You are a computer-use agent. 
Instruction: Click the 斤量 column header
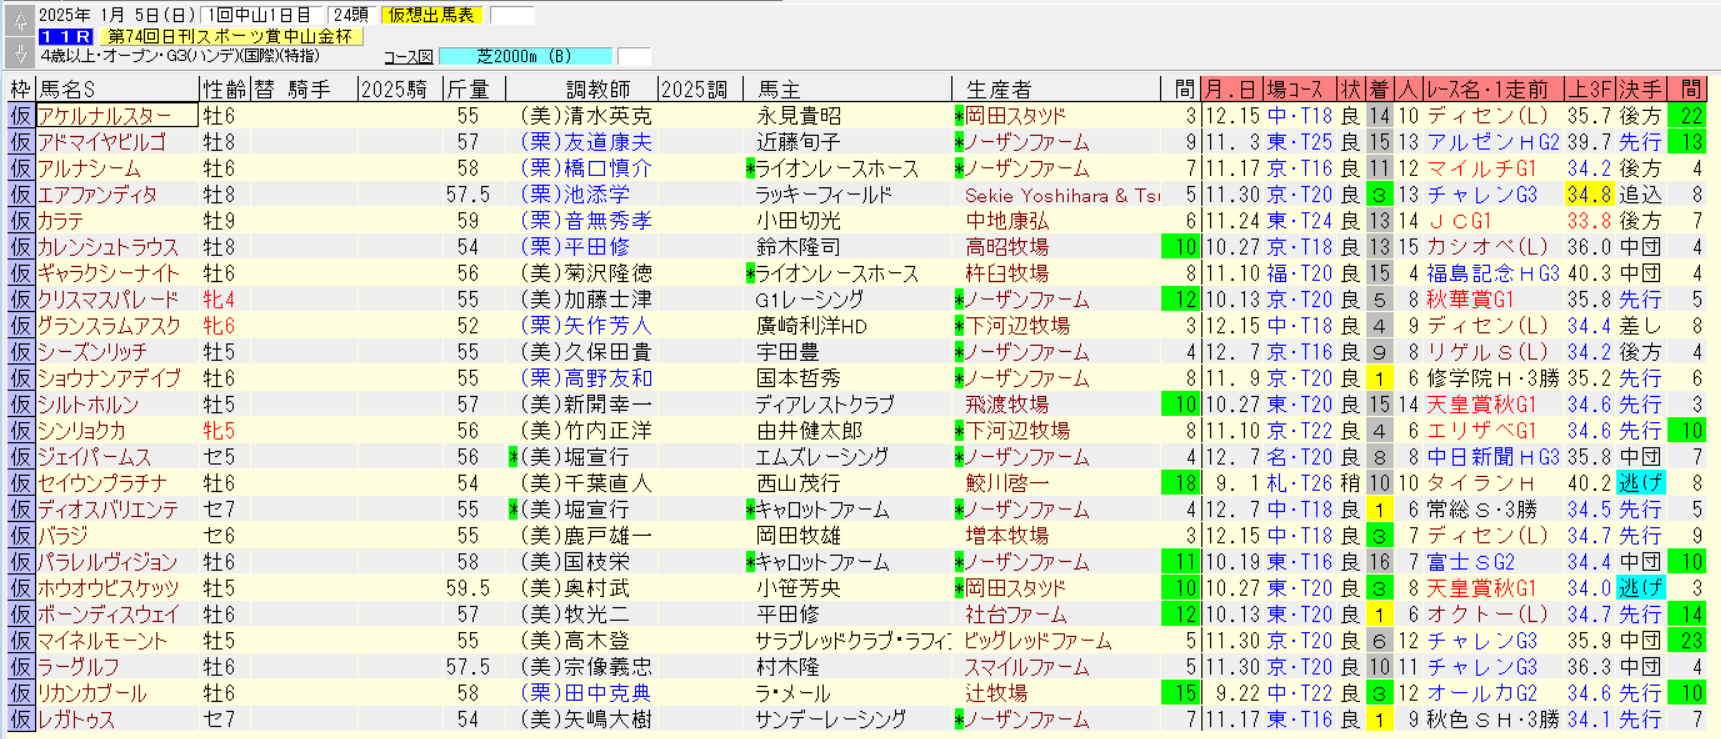pos(473,89)
